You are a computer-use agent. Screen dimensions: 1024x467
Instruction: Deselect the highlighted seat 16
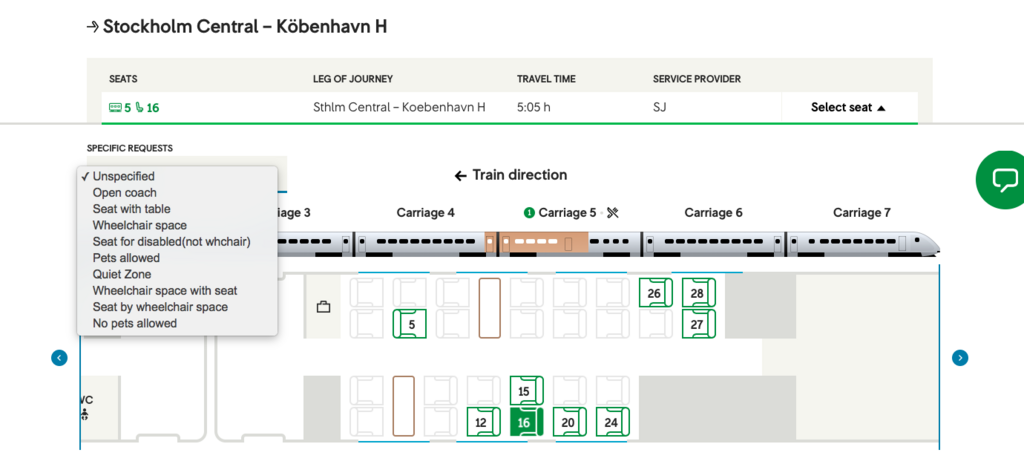[x=525, y=422]
